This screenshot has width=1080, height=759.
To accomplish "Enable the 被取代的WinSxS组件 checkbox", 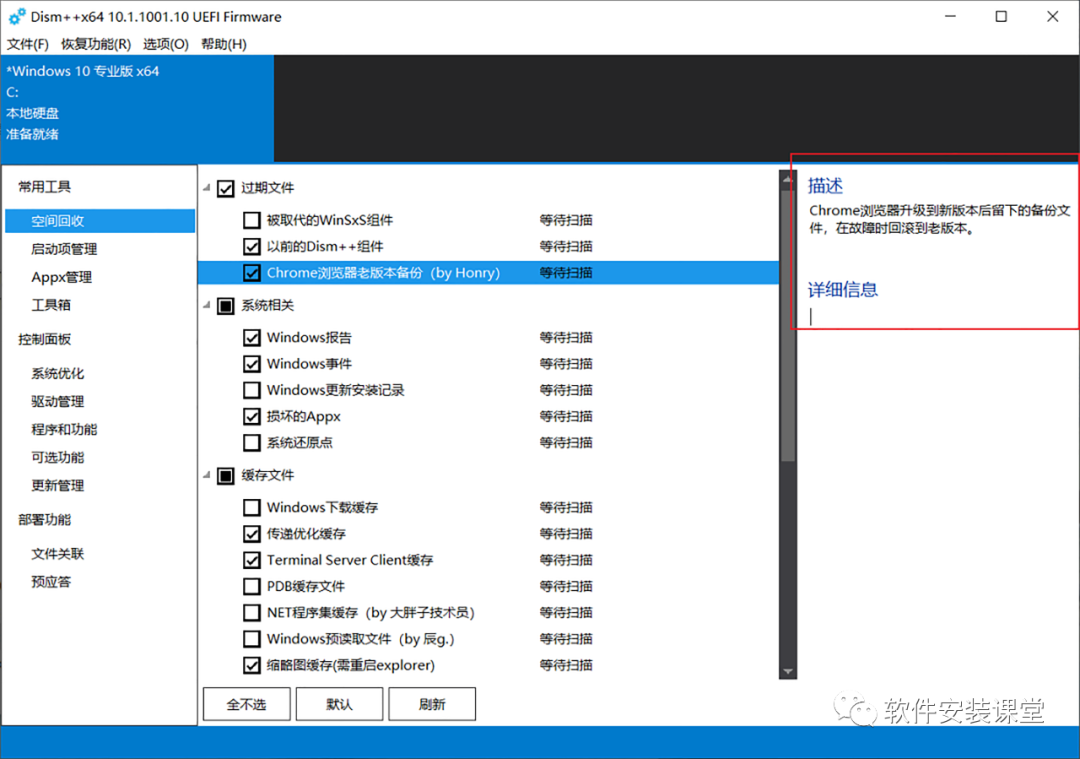I will 251,220.
